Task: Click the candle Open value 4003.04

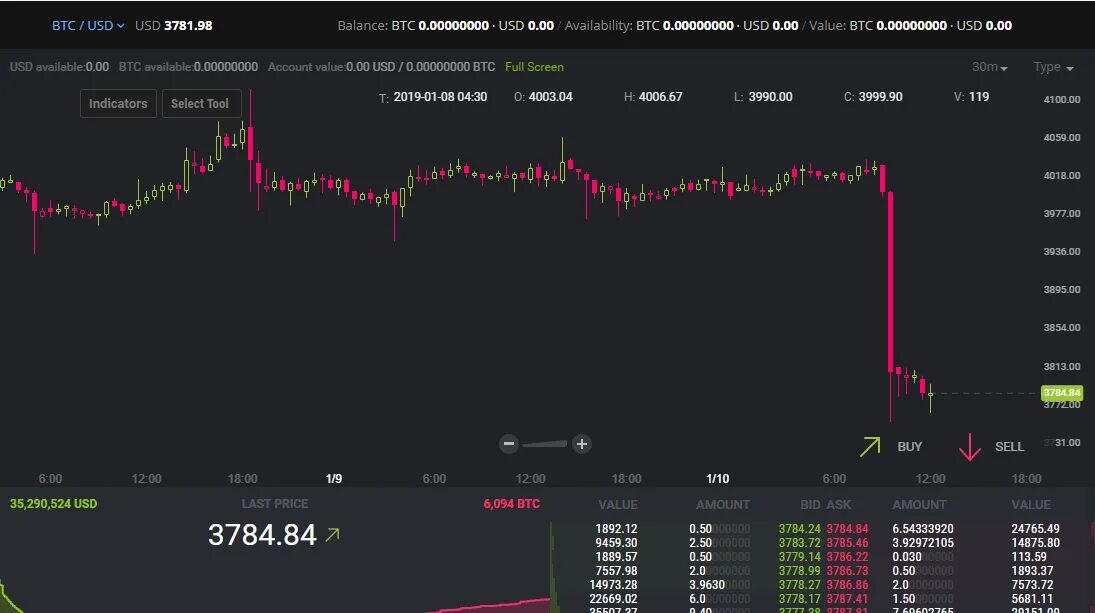Action: (x=550, y=97)
